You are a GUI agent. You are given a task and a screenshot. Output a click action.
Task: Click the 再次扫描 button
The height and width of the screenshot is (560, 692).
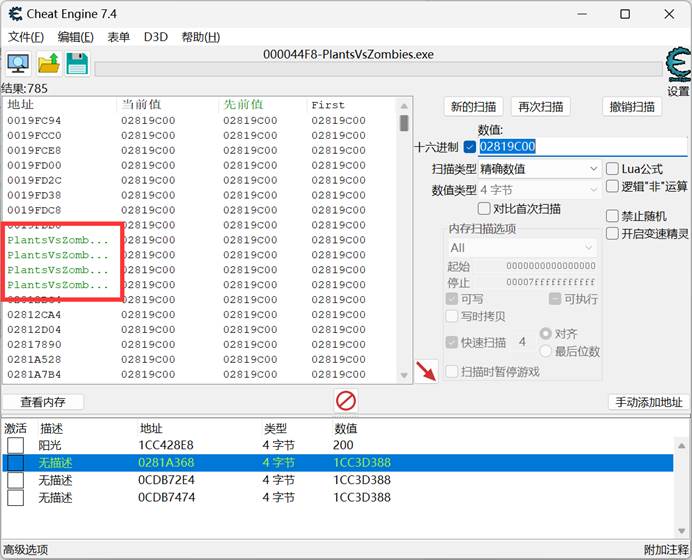[541, 107]
